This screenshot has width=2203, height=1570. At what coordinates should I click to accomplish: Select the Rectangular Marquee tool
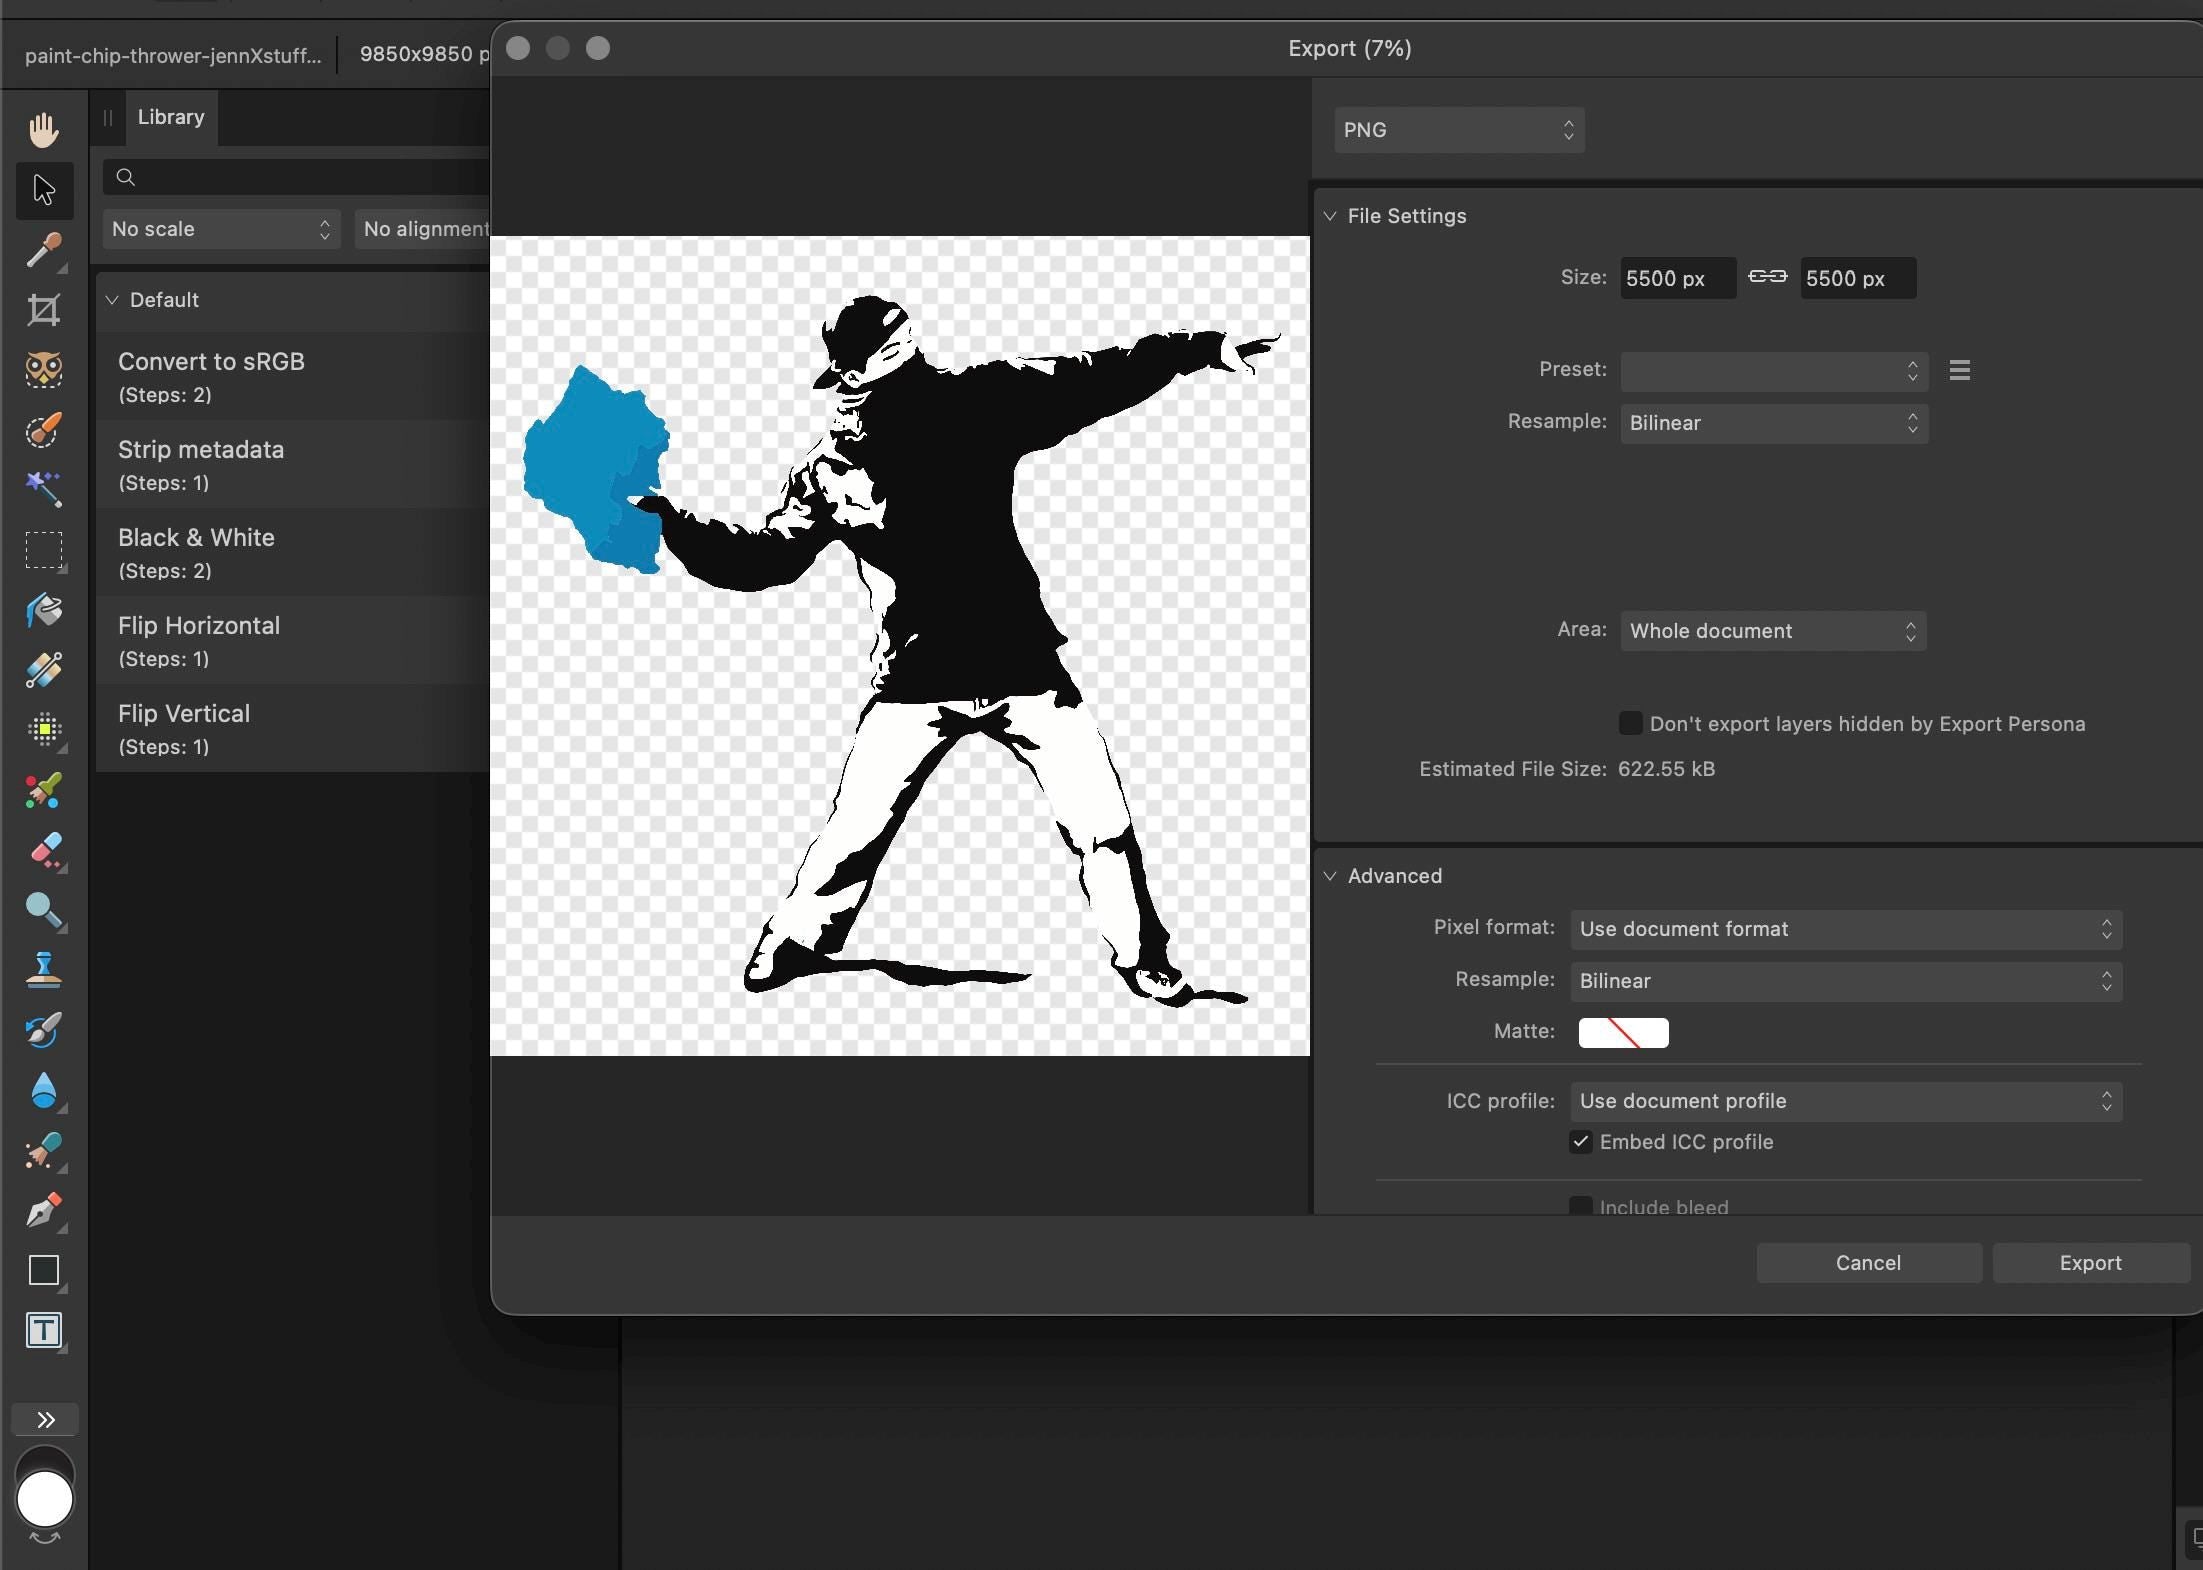44,550
